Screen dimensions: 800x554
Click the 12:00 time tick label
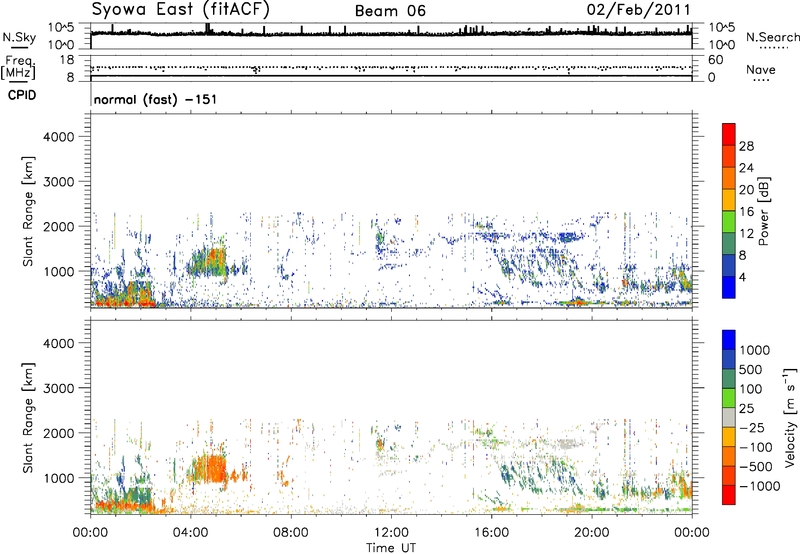coord(391,533)
